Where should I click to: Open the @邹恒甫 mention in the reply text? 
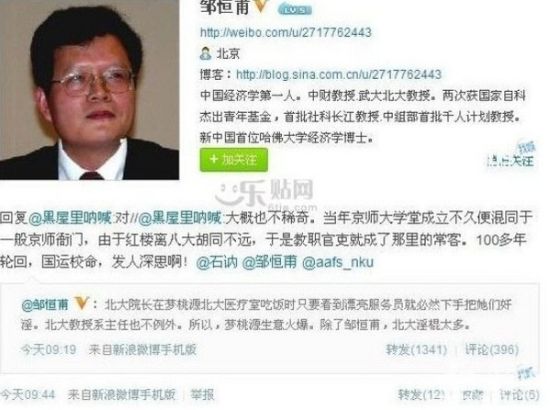tap(269, 262)
